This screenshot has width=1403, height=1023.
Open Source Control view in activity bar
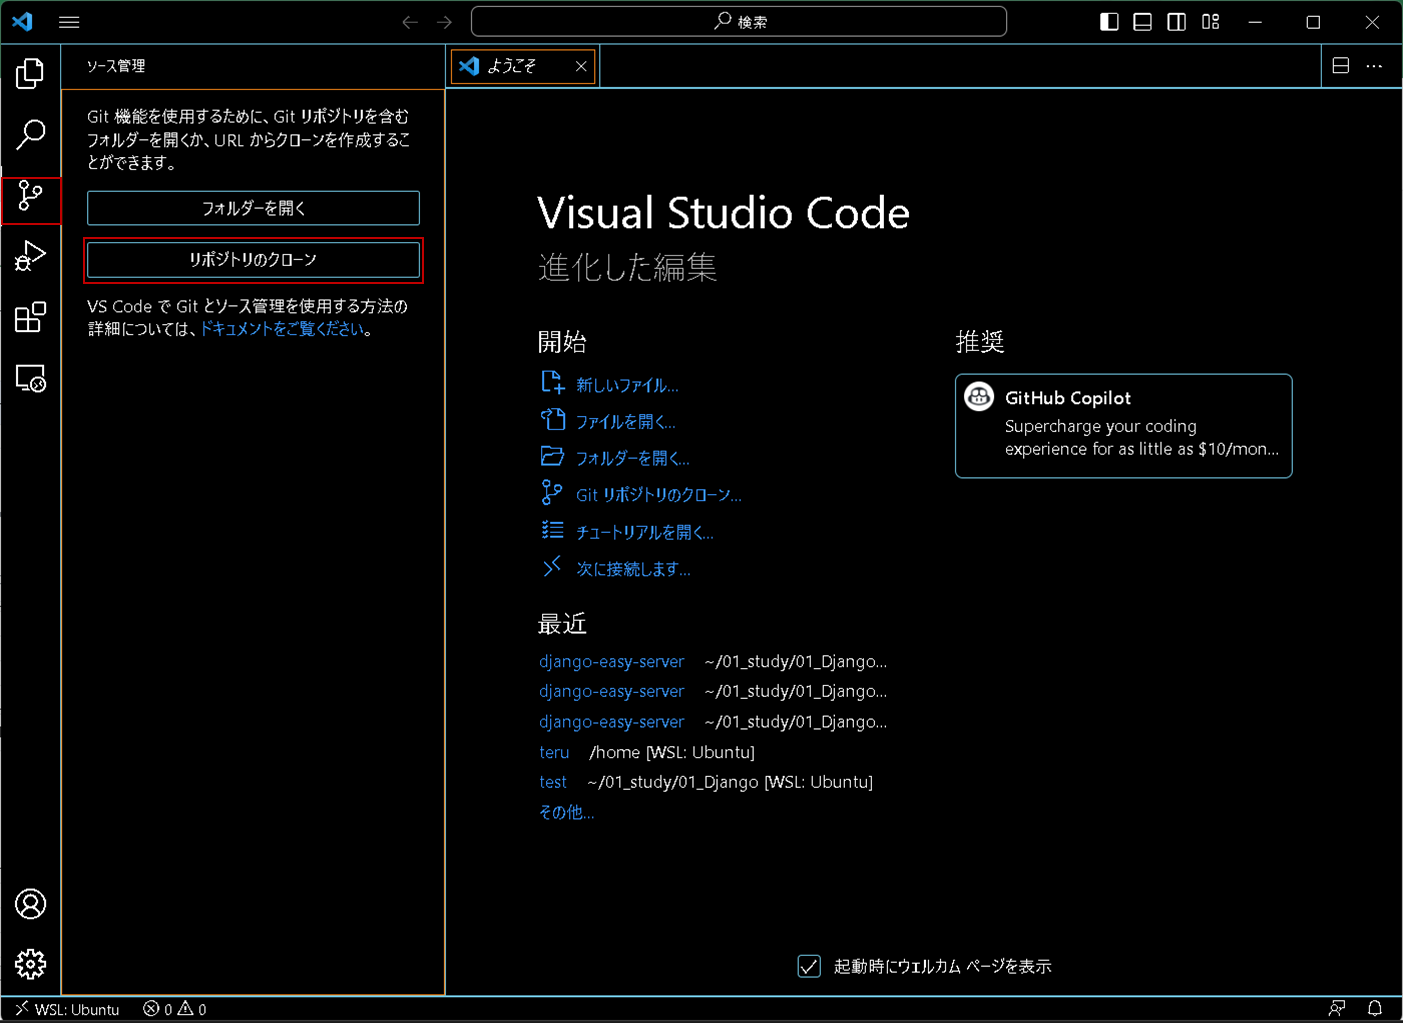[30, 196]
